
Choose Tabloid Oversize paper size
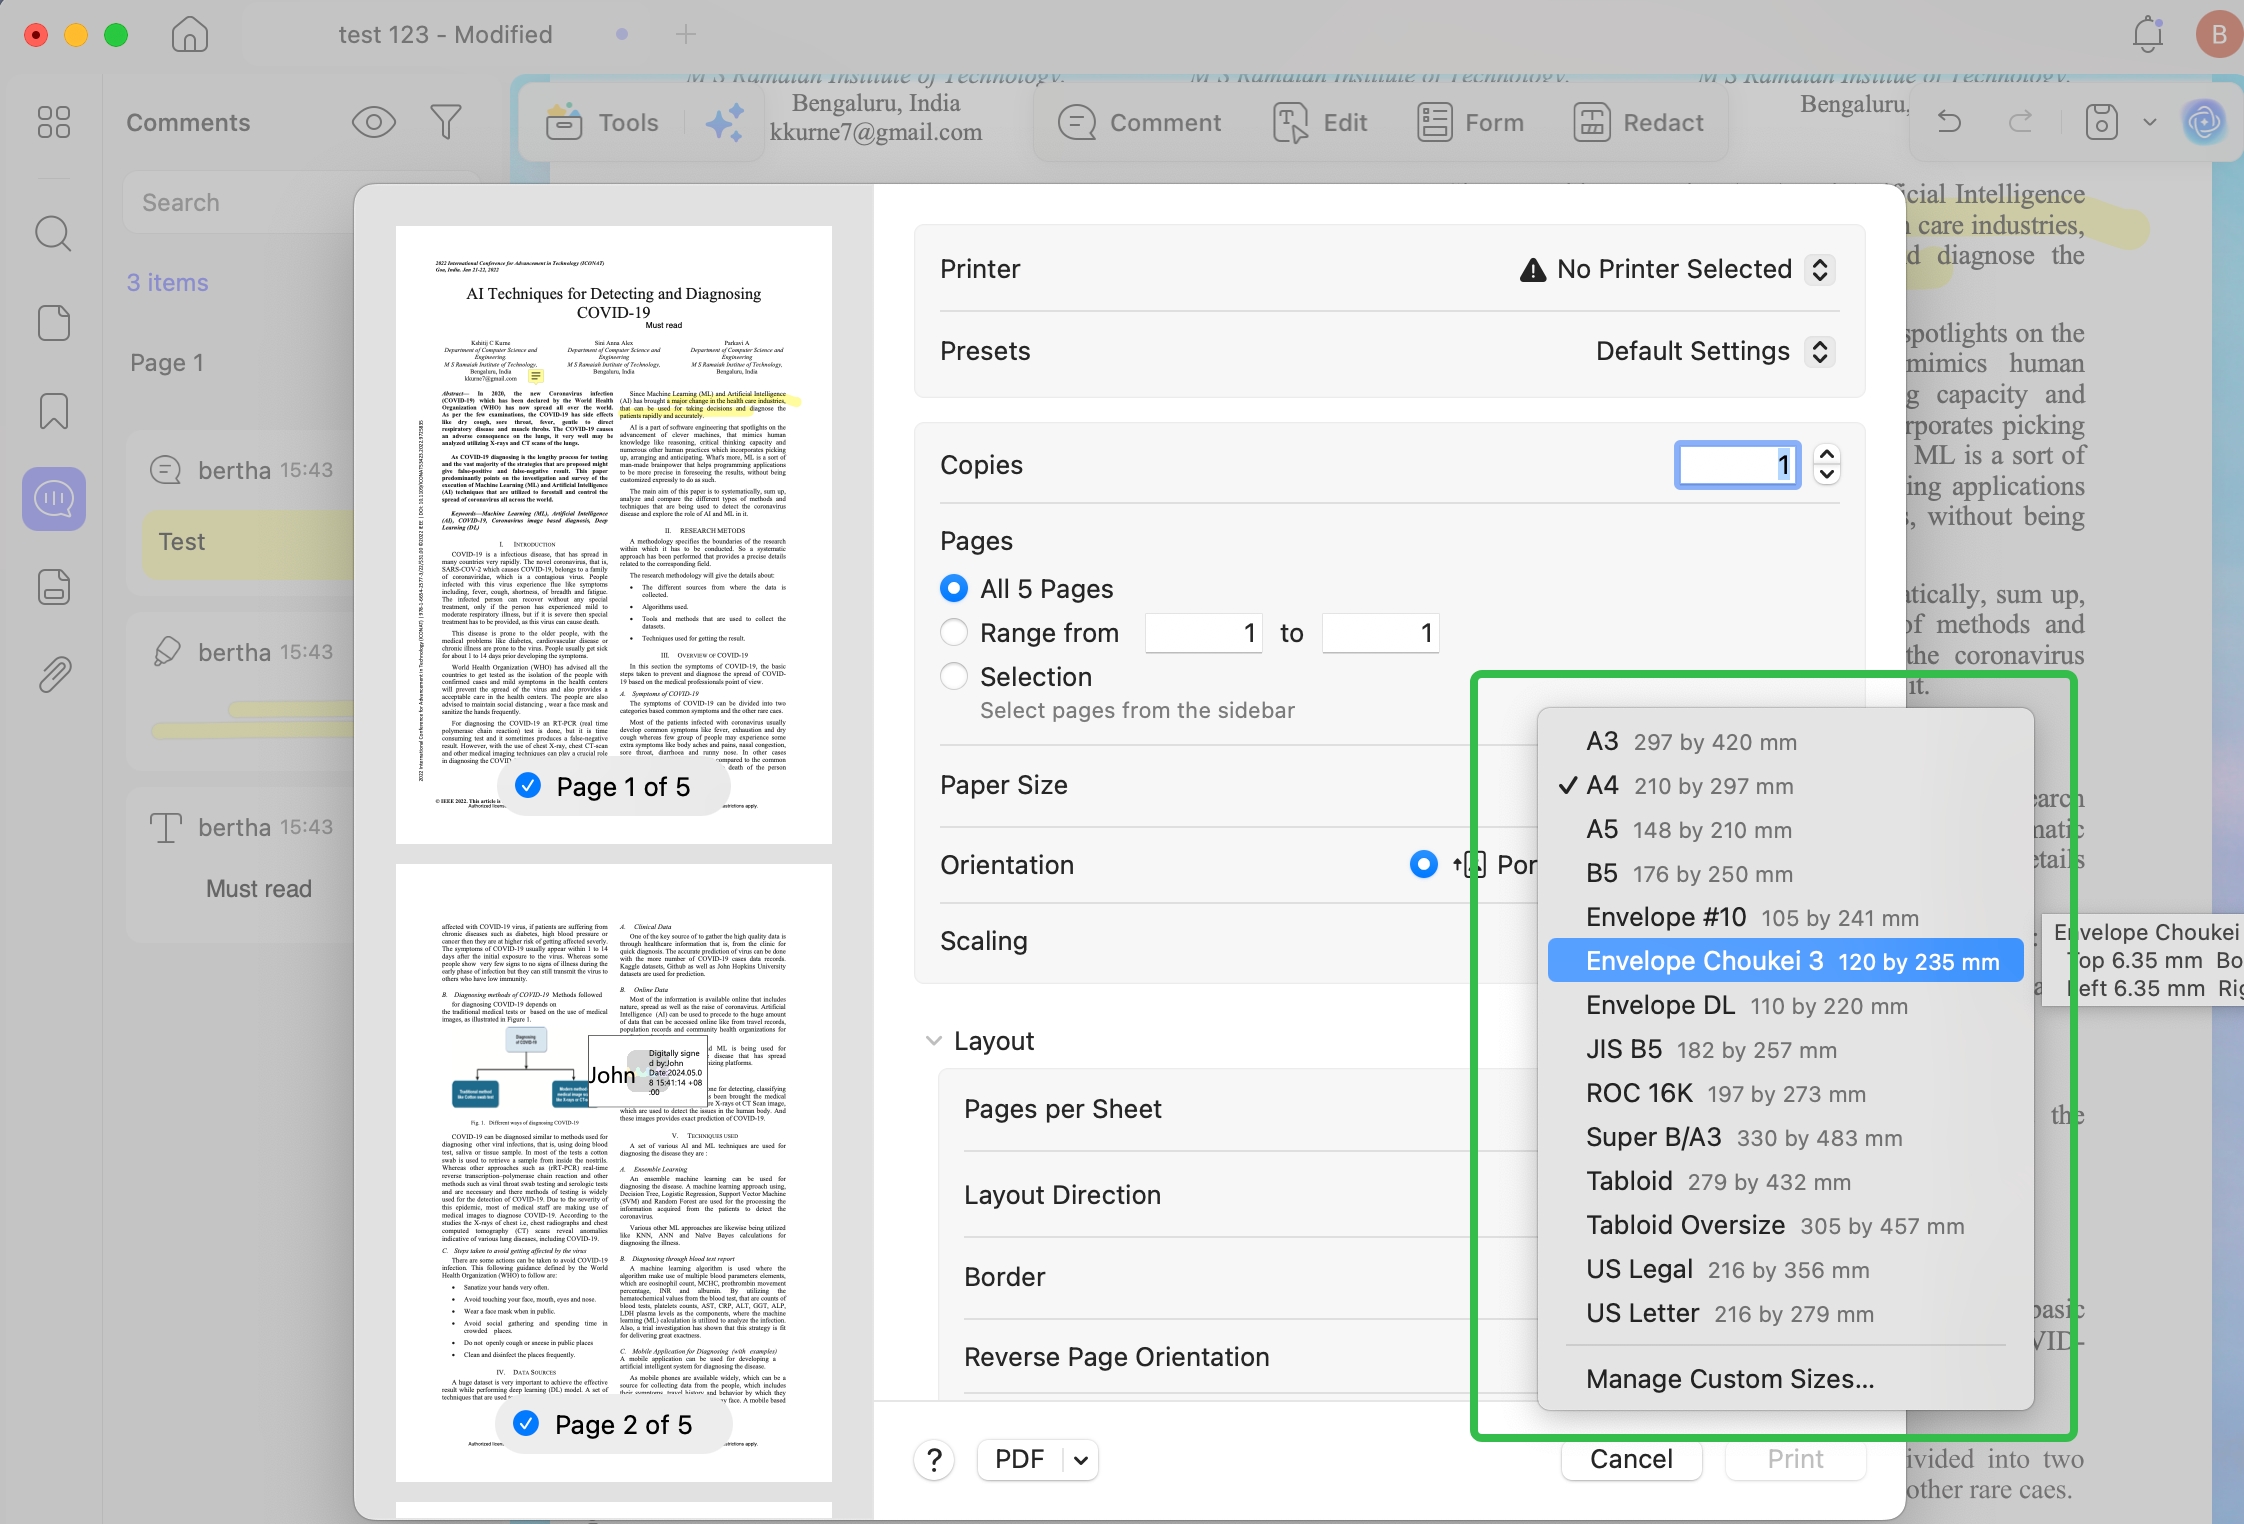[x=1785, y=1226]
